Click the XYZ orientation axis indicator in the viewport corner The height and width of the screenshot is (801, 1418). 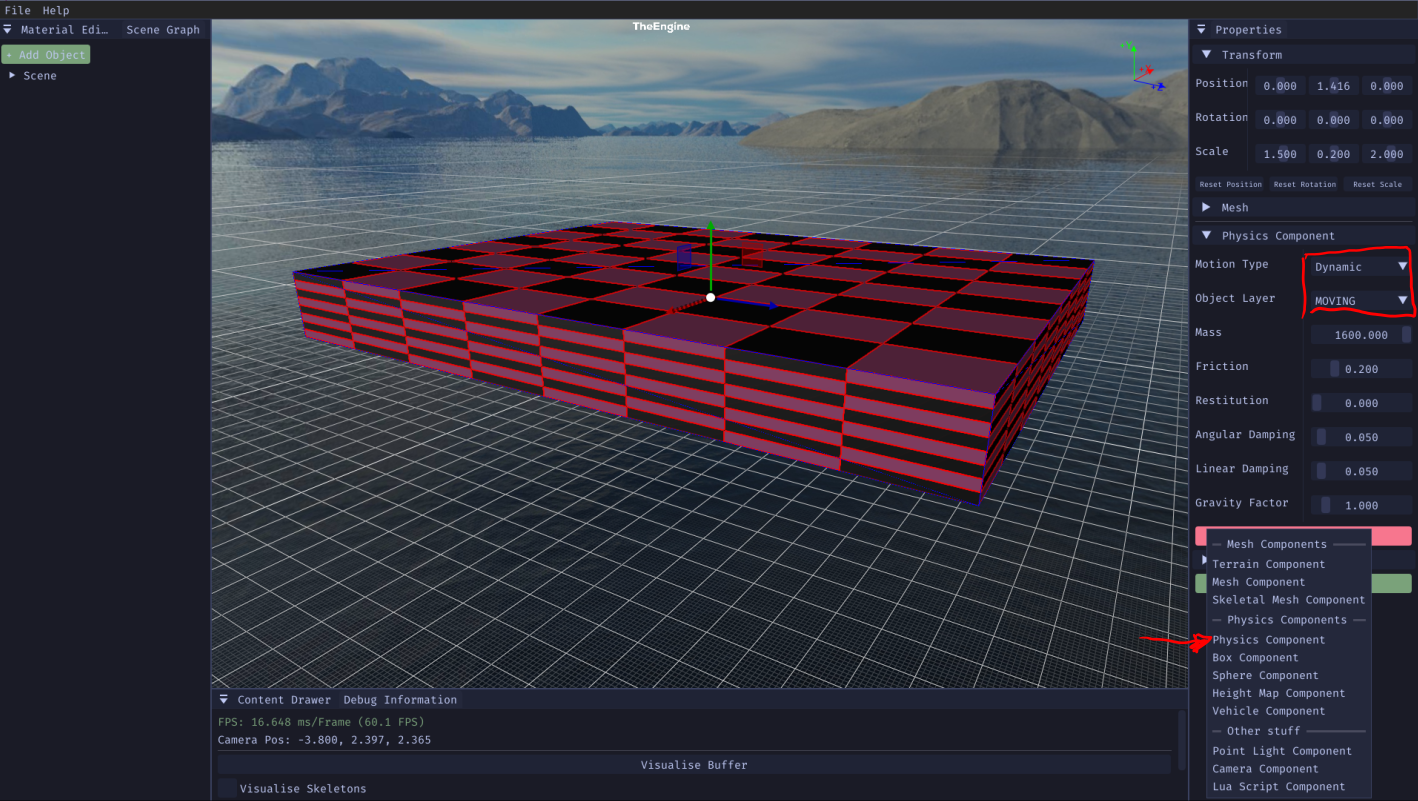1144,66
